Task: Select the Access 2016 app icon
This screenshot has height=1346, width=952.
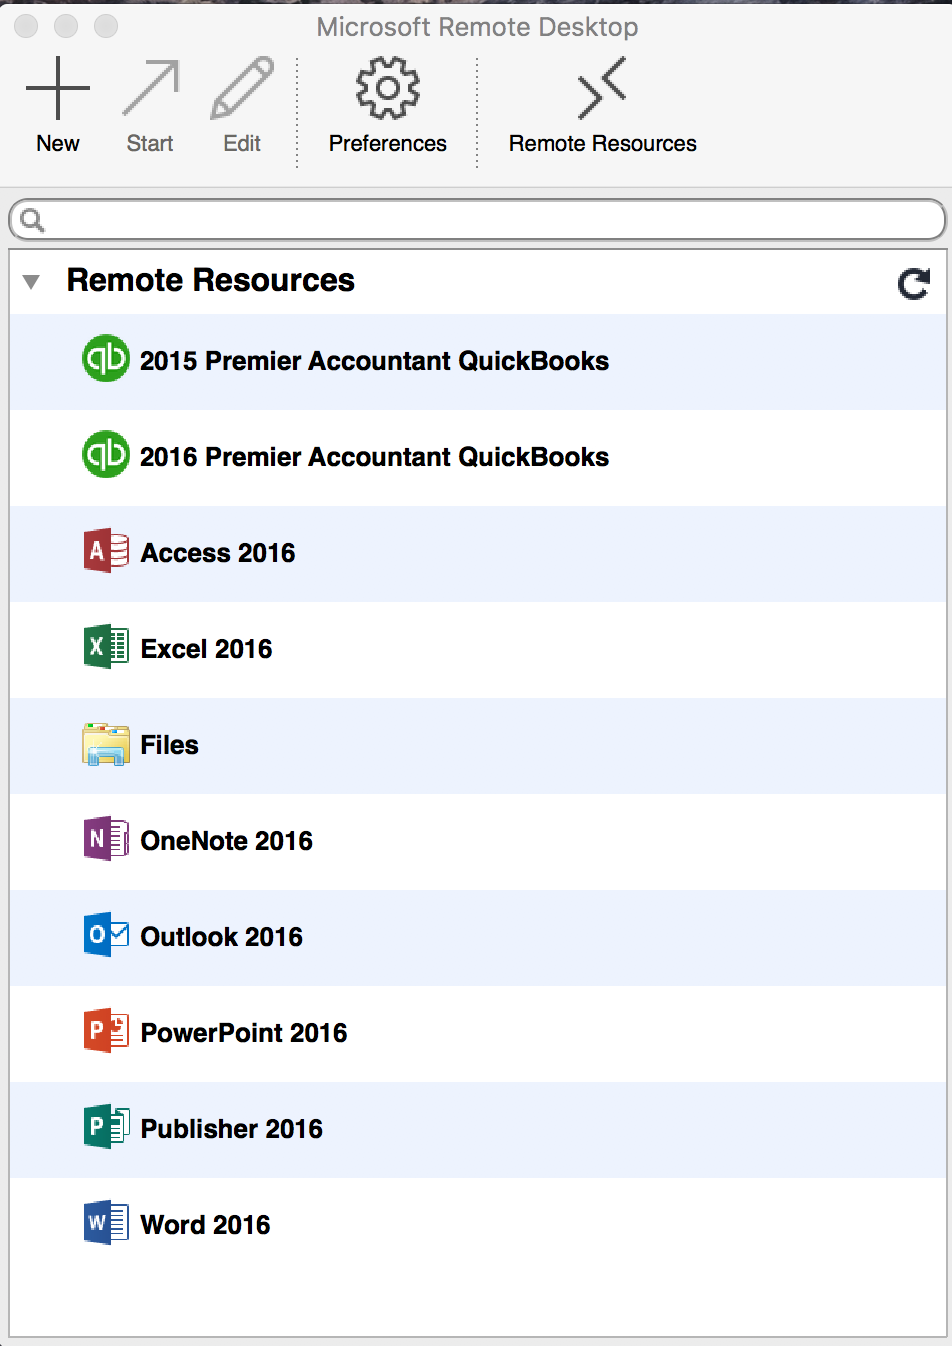Action: pyautogui.click(x=106, y=551)
